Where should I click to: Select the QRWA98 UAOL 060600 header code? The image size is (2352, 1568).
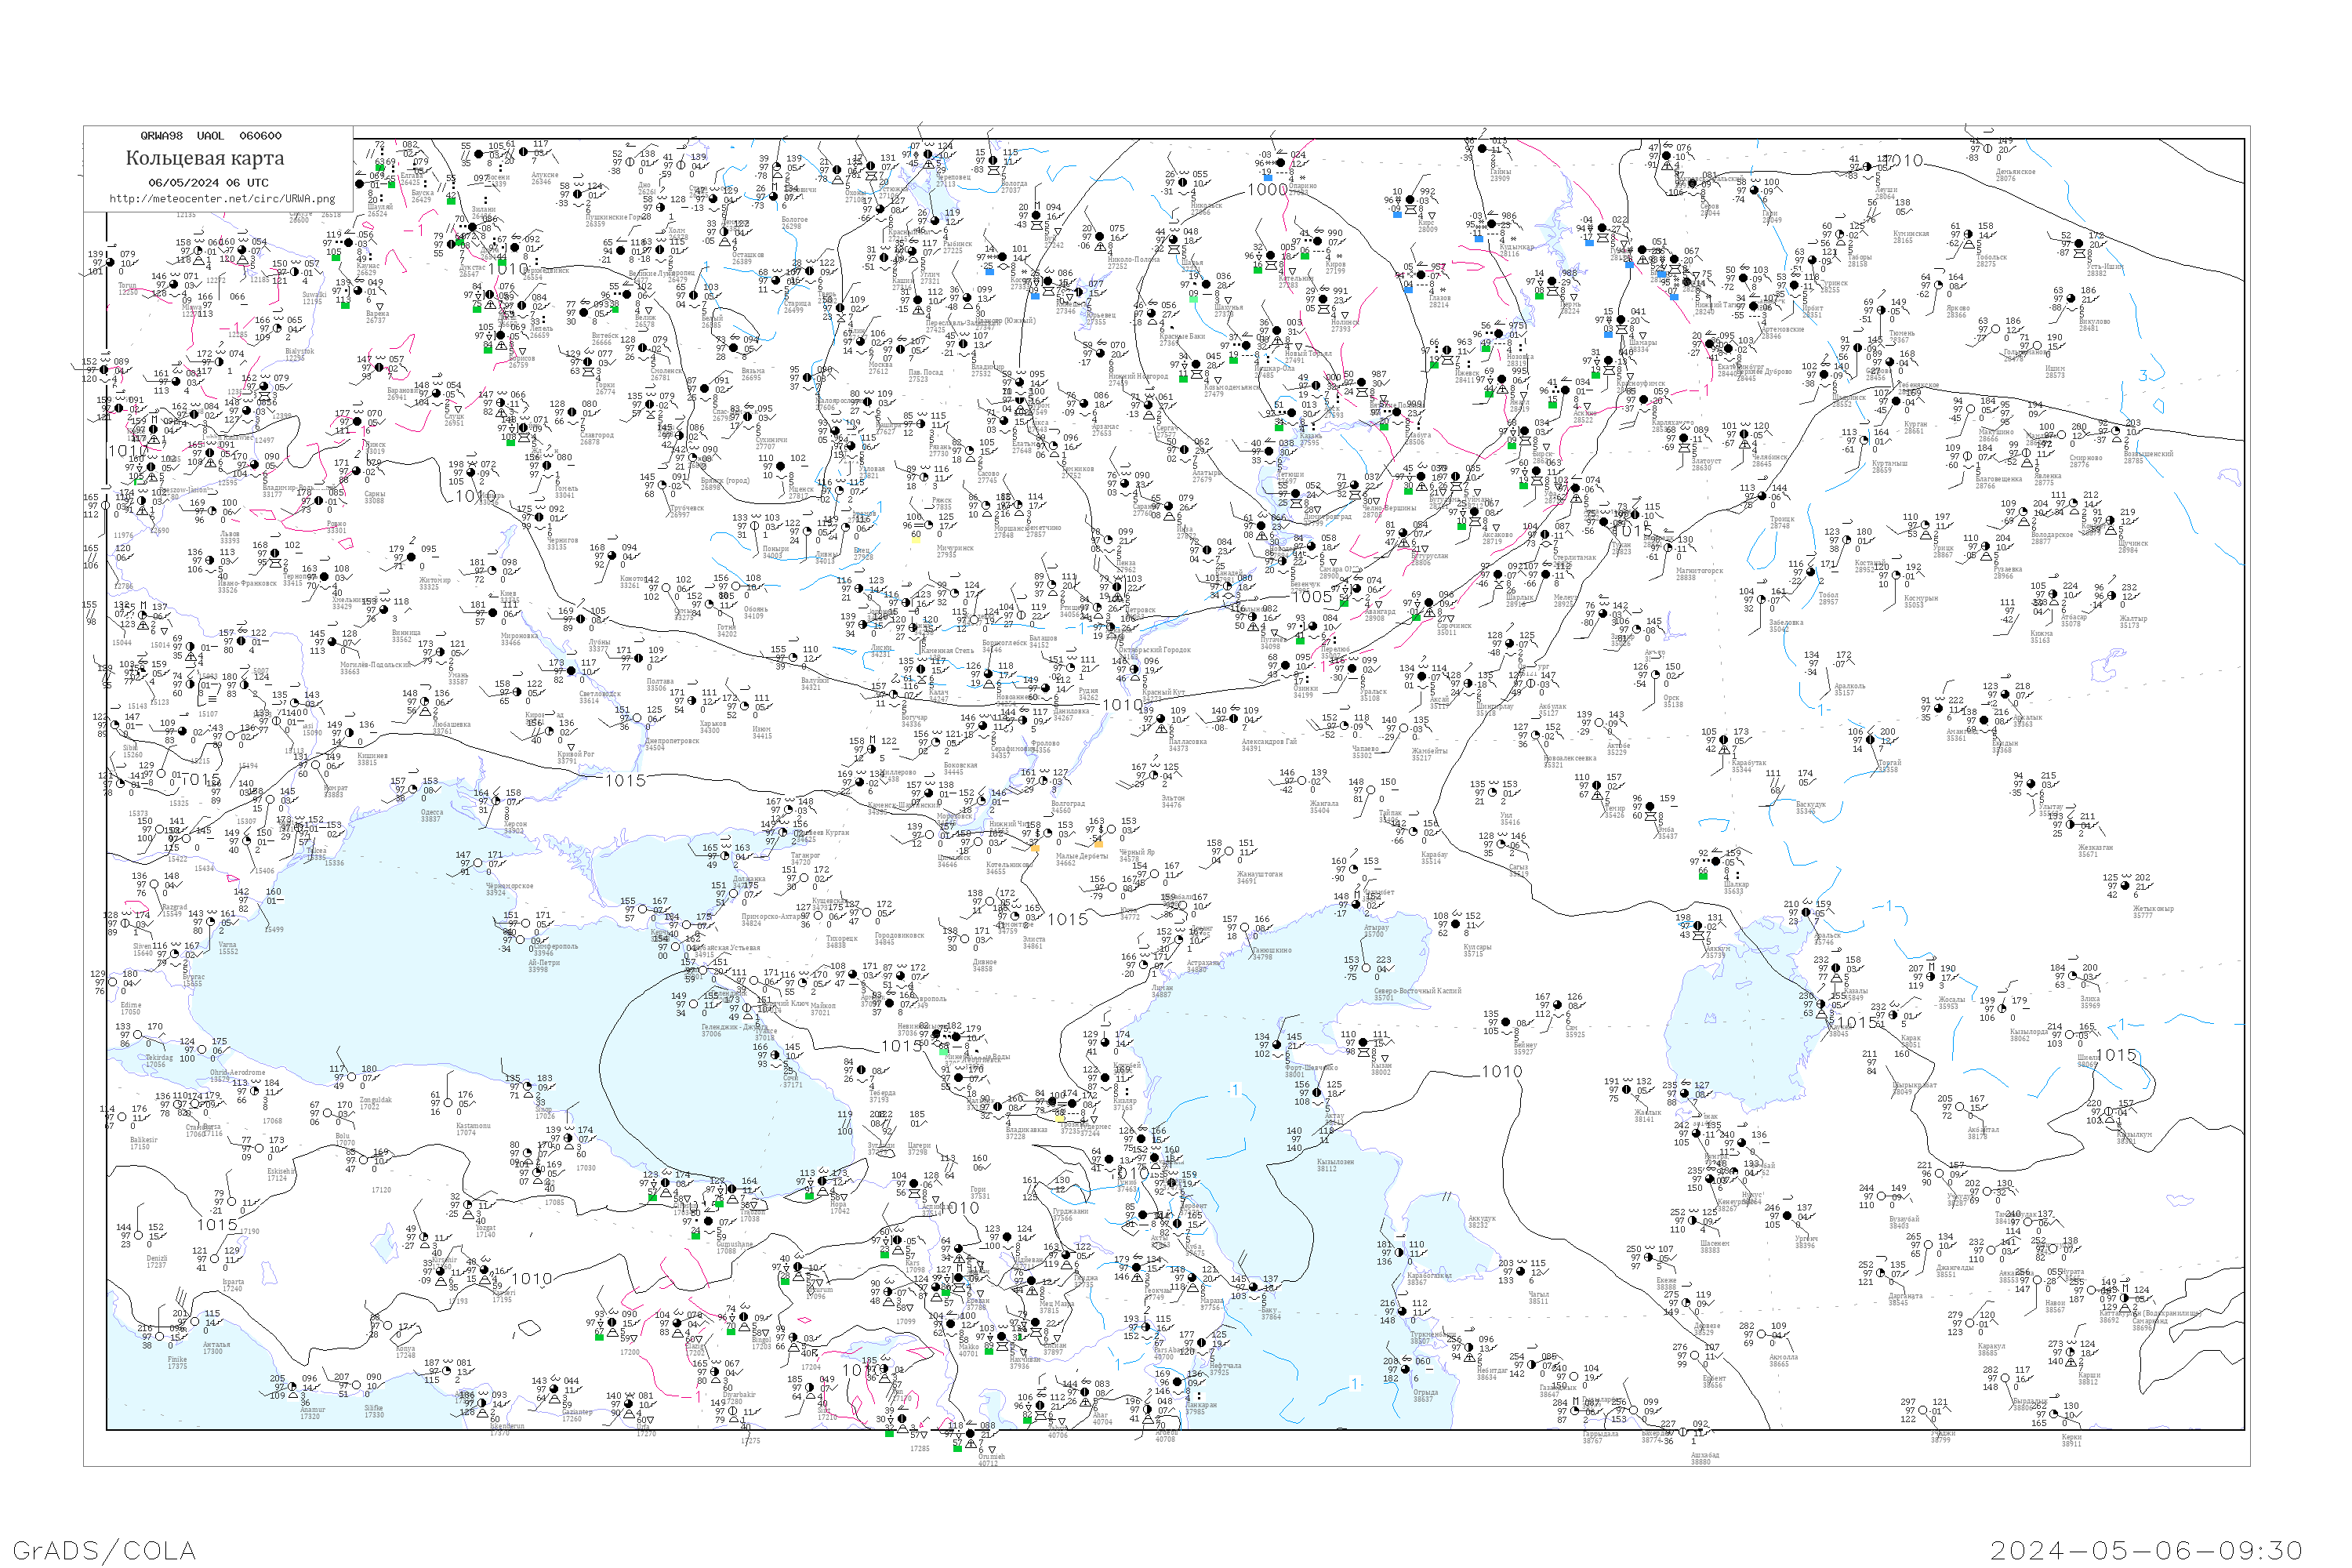coord(210,136)
